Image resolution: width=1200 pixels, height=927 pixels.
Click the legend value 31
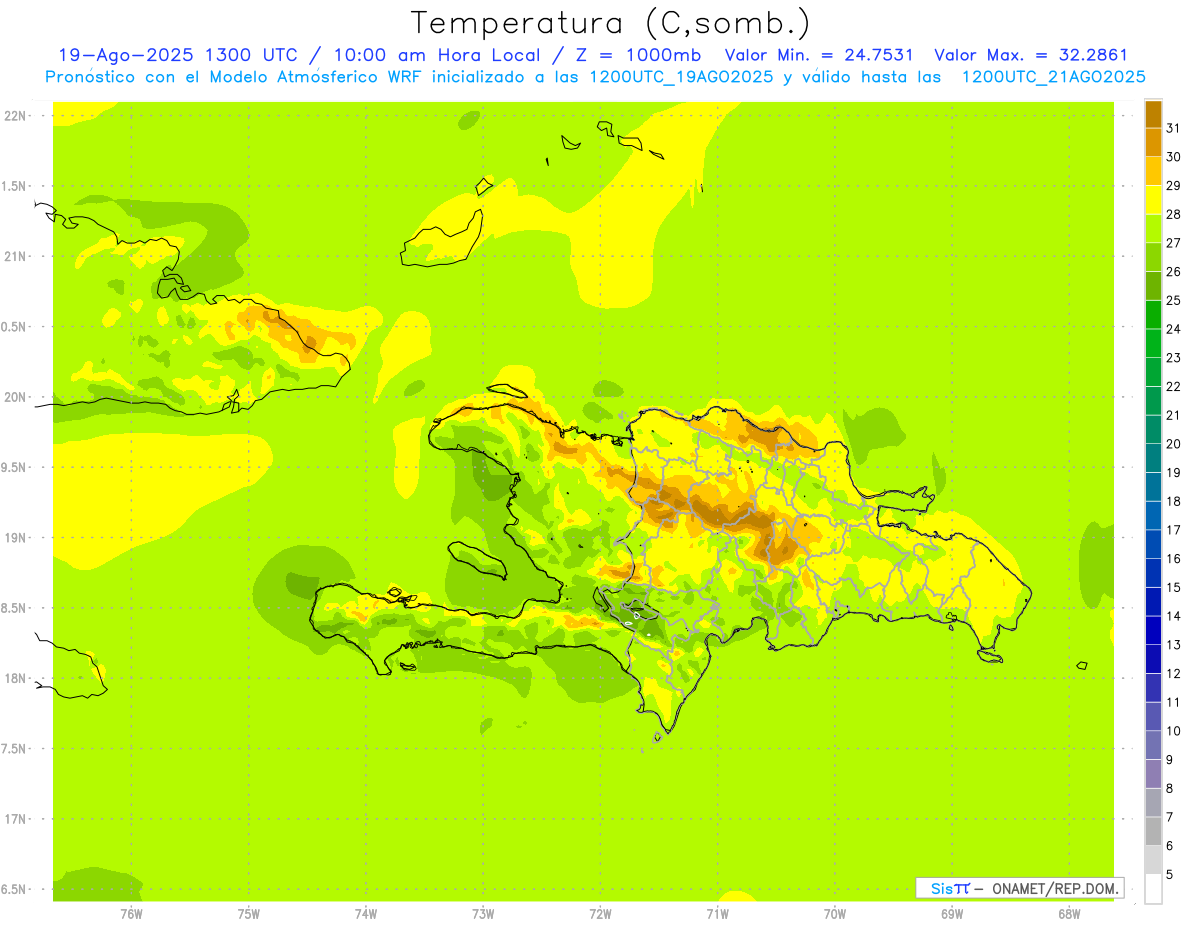click(x=1174, y=128)
